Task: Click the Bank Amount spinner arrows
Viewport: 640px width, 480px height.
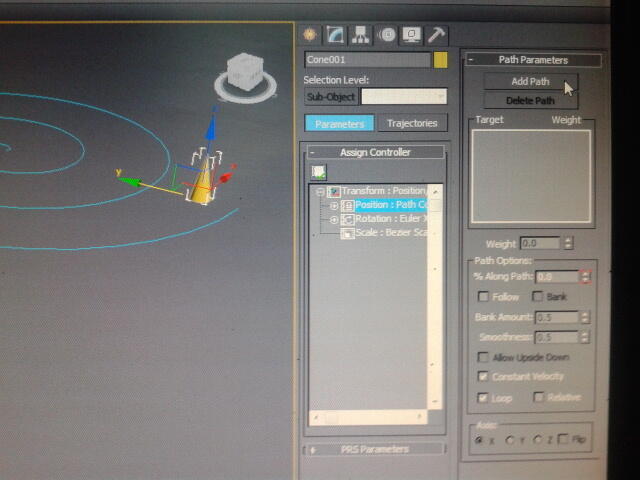Action: 585,317
